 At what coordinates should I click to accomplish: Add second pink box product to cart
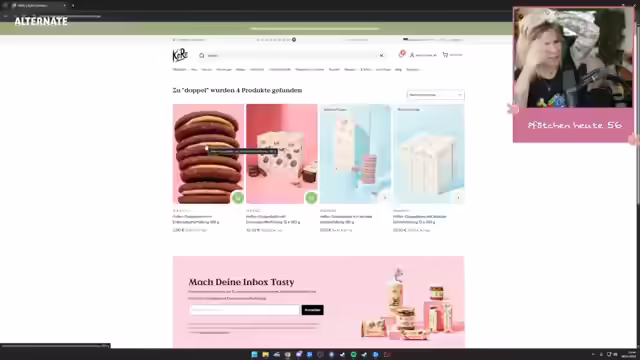pyautogui.click(x=311, y=198)
